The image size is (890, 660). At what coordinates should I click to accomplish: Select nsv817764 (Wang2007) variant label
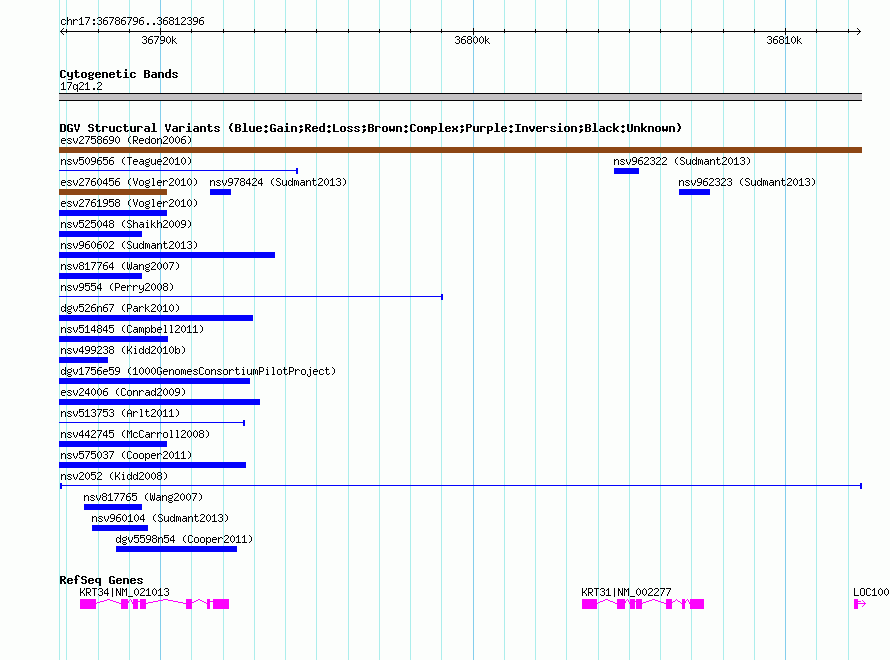point(120,266)
